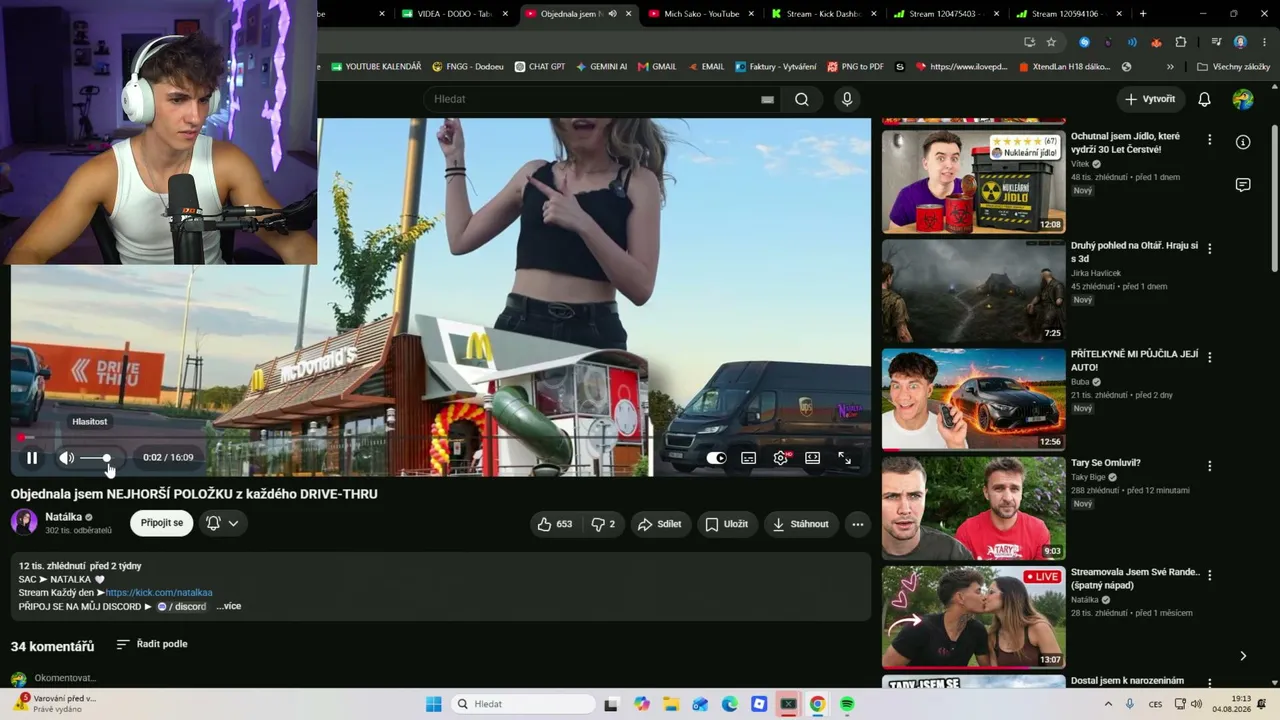Click the YouTube search magnifier button

(x=801, y=99)
